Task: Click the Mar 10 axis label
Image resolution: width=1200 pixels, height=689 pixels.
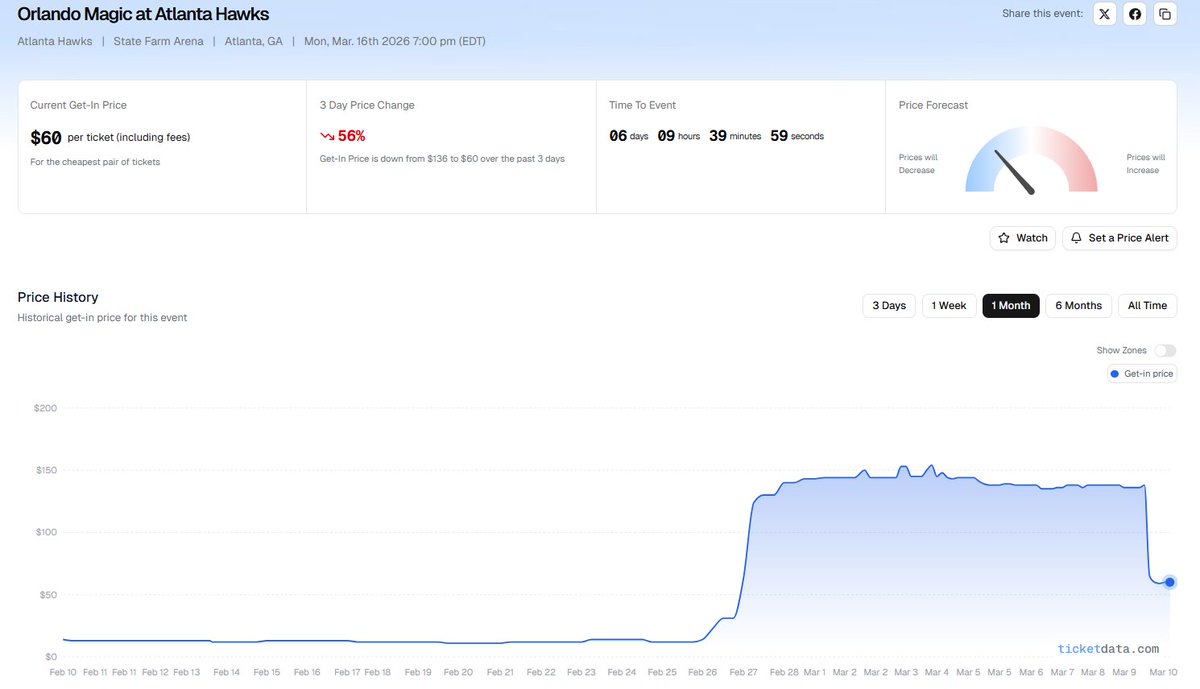Action: coord(1161,673)
